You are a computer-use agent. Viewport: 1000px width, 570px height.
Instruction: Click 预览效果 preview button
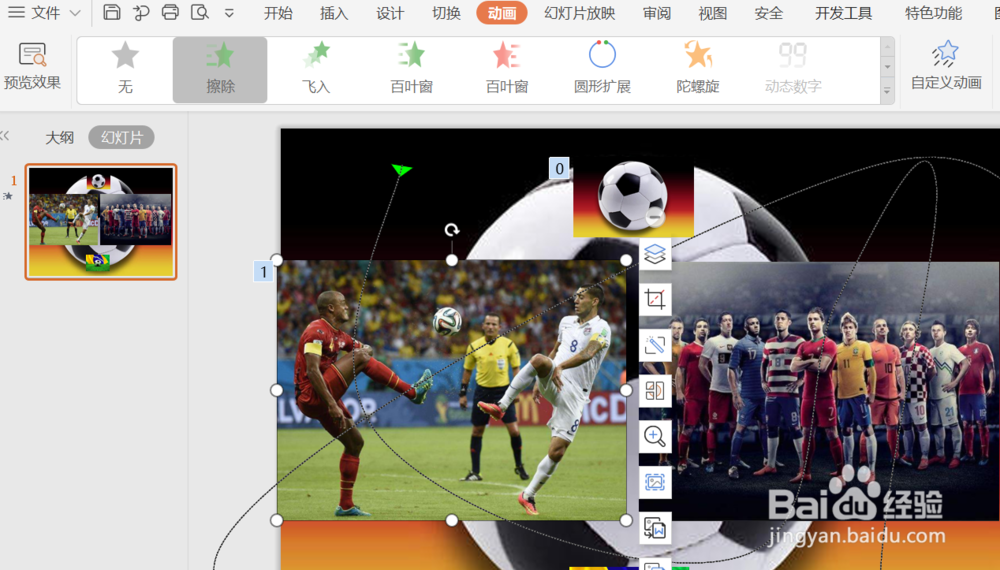[x=32, y=66]
